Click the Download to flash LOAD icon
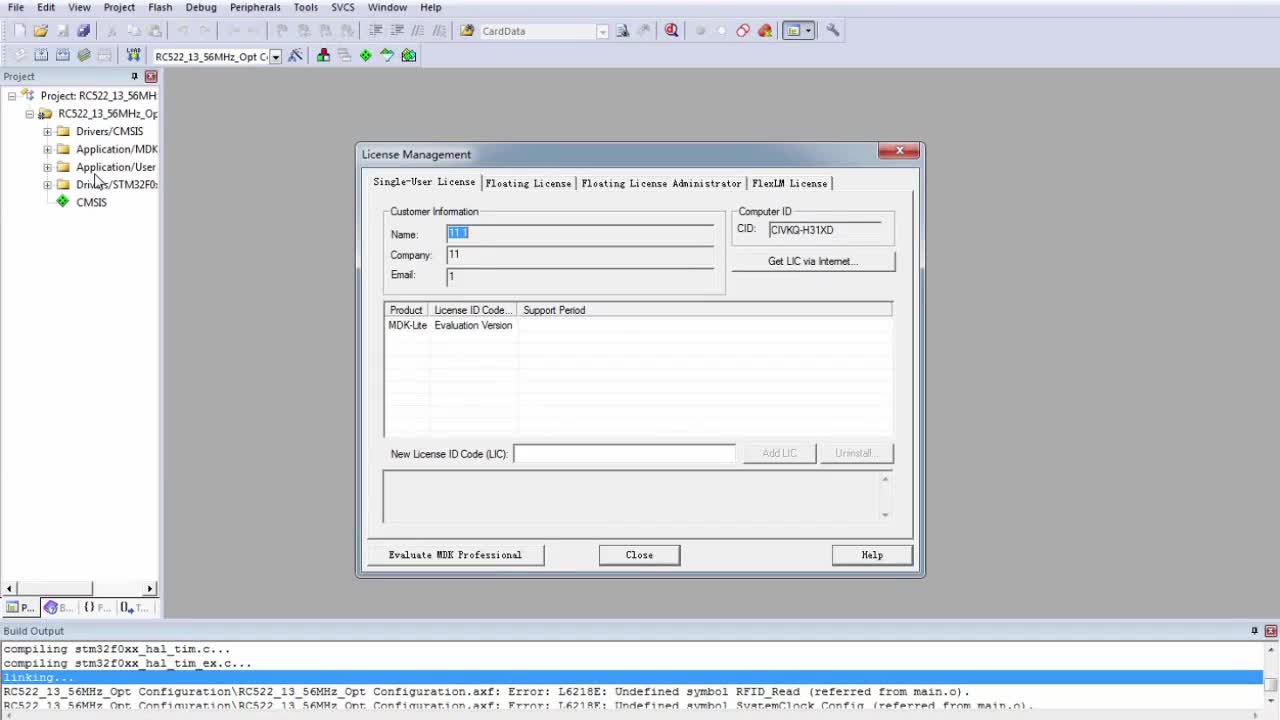This screenshot has width=1280, height=720. [133, 56]
